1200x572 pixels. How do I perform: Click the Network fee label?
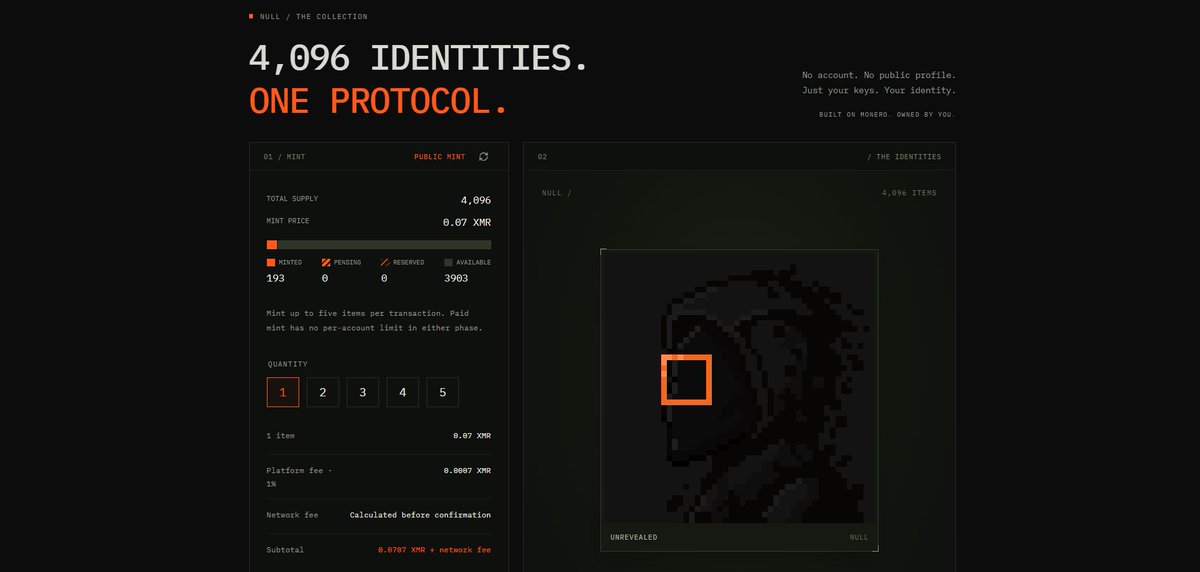pos(292,515)
